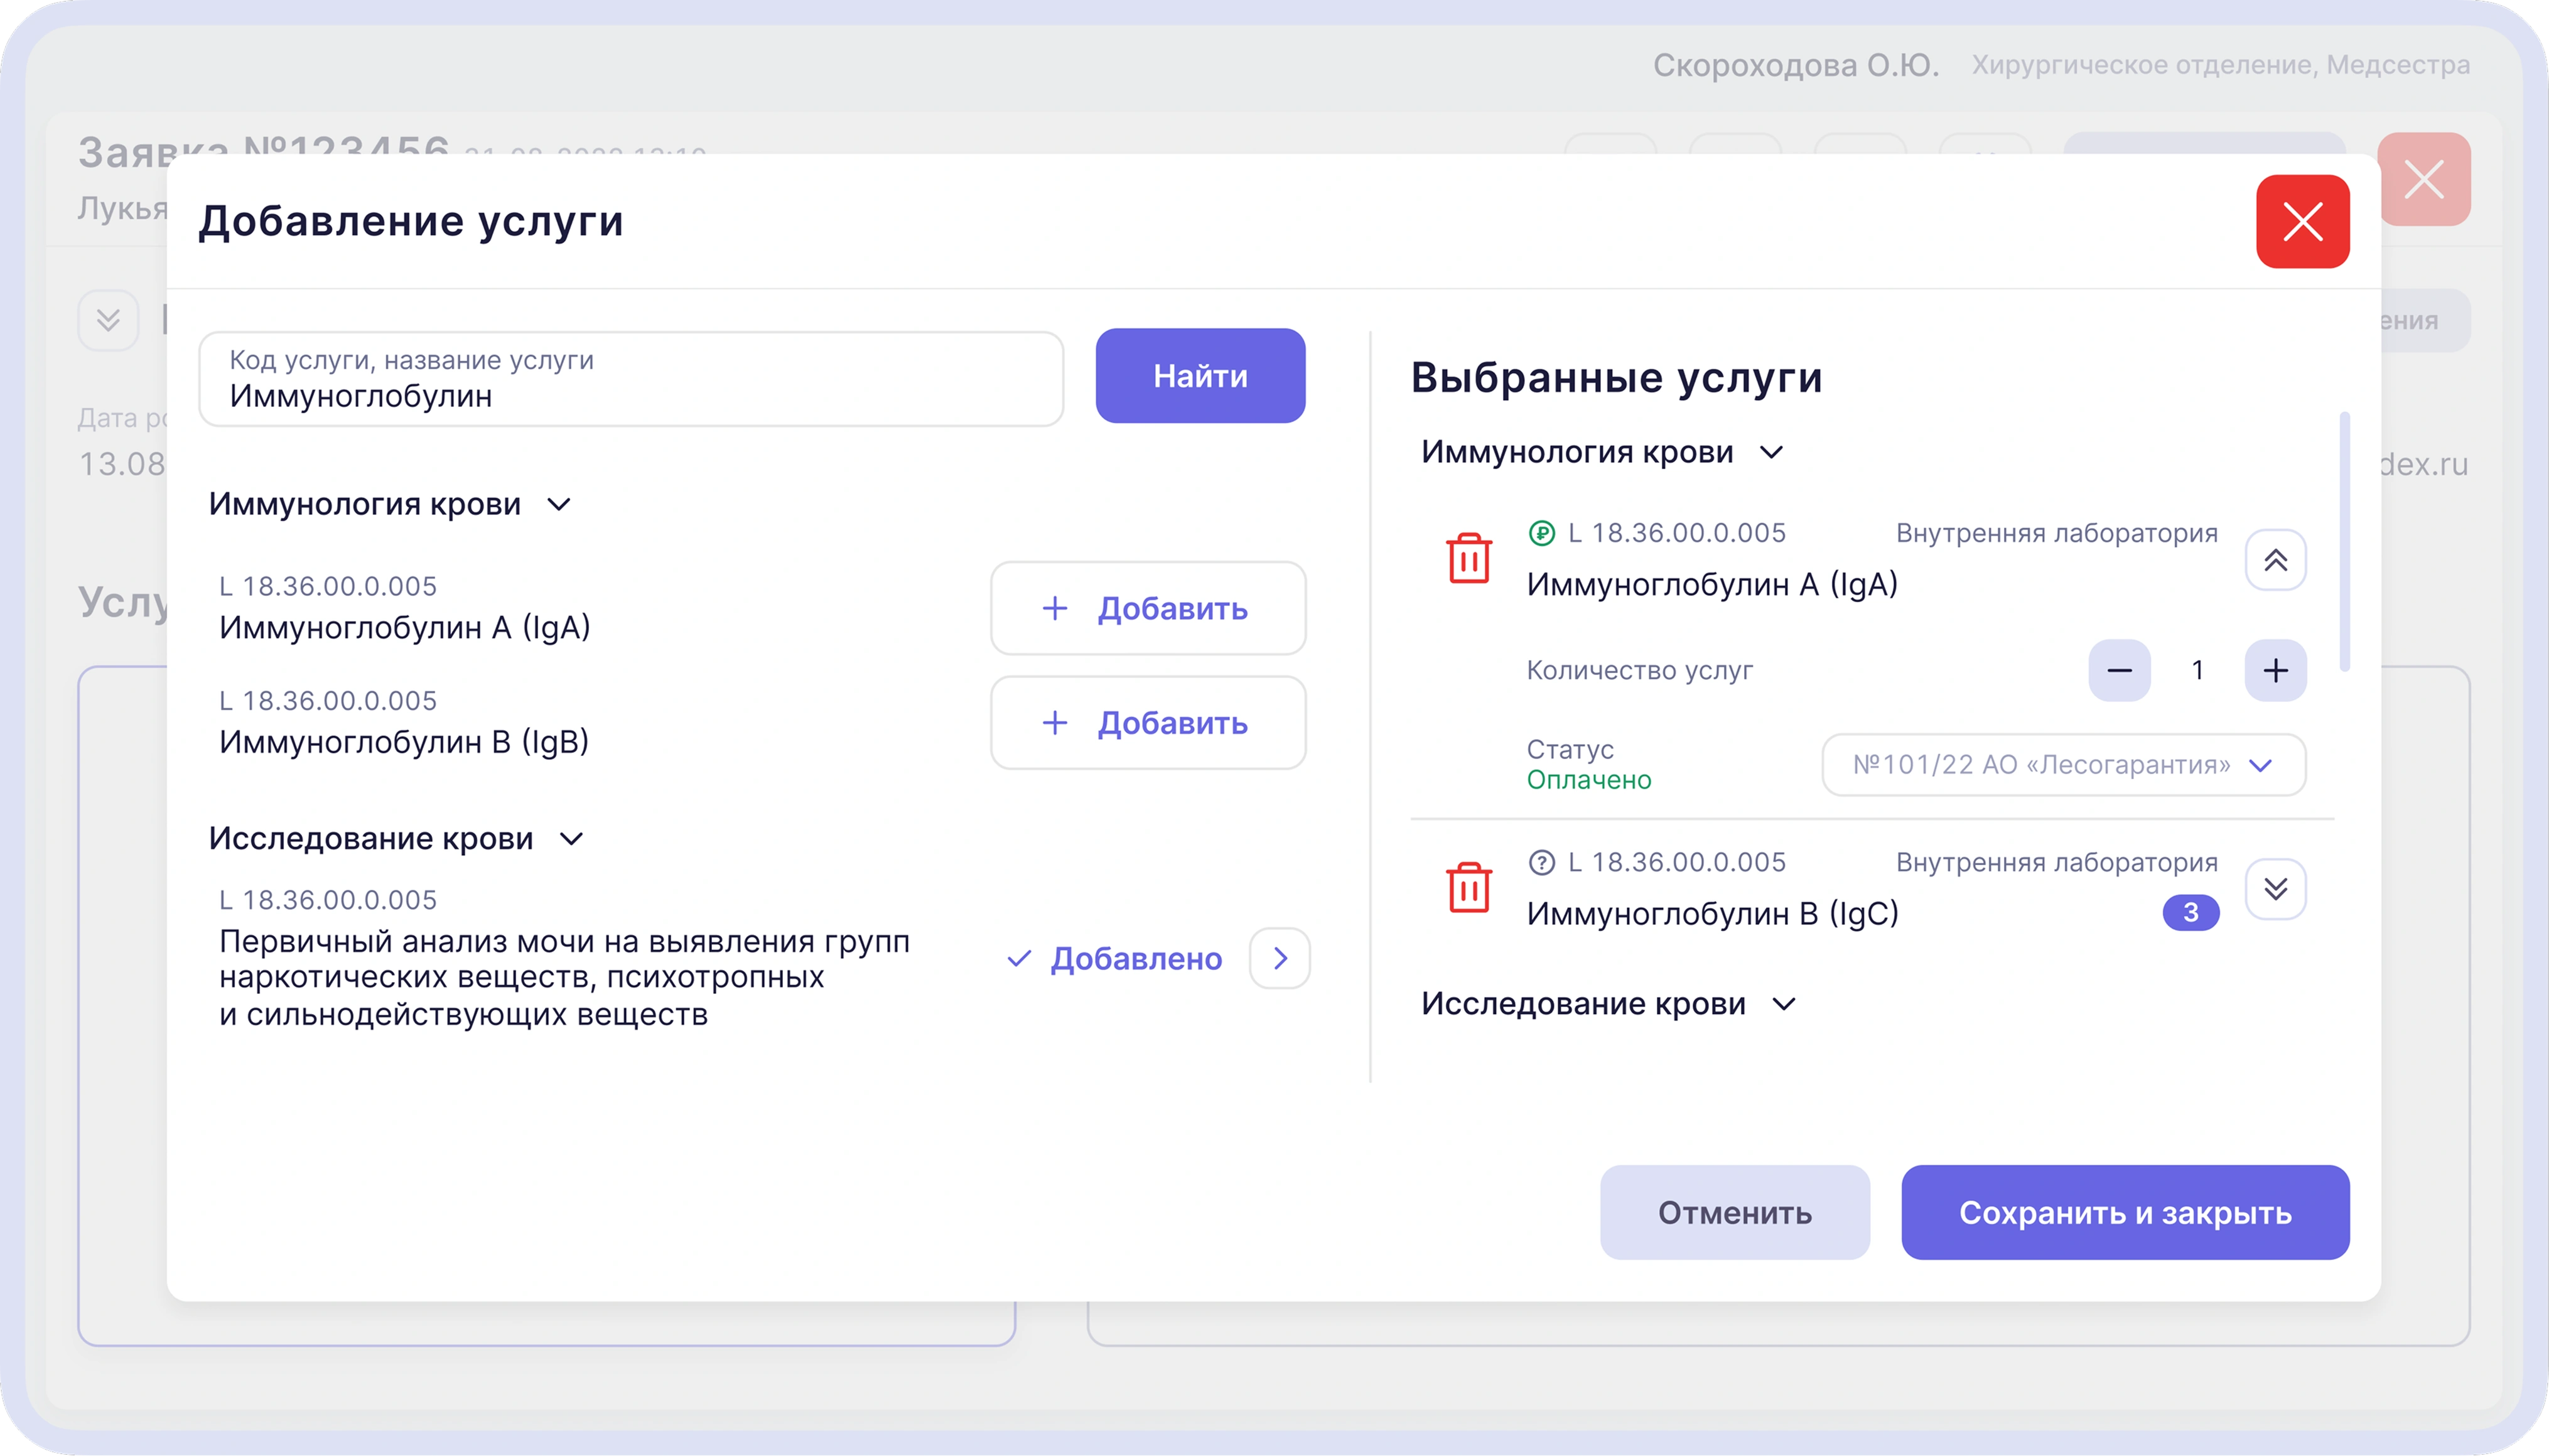Select the Первичный анализ мочи service text

coord(565,977)
